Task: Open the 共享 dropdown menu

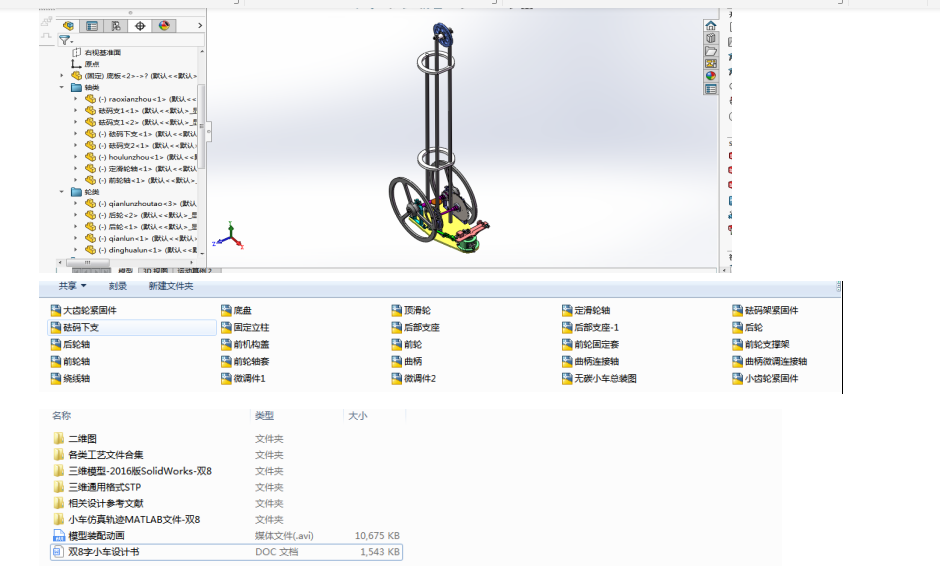Action: 72,286
